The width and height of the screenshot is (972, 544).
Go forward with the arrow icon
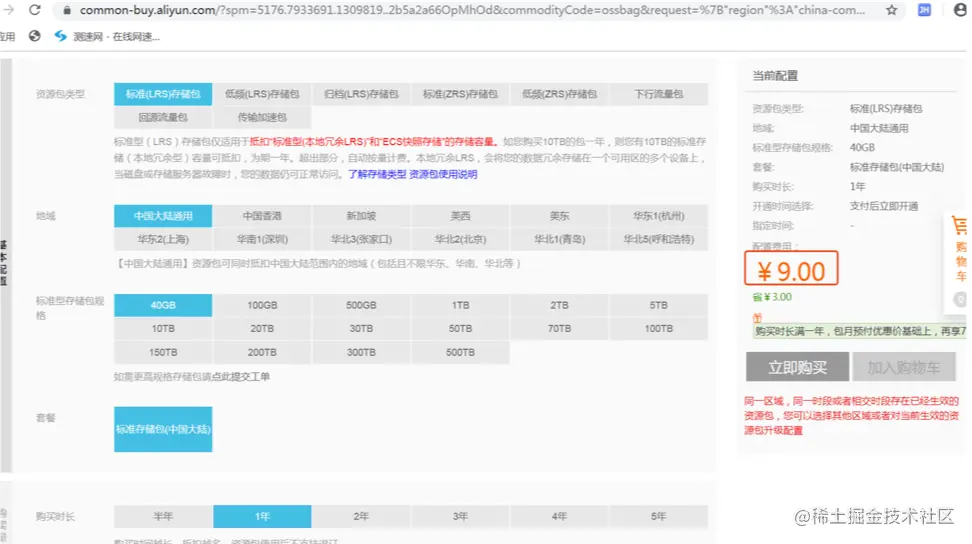tap(8, 10)
